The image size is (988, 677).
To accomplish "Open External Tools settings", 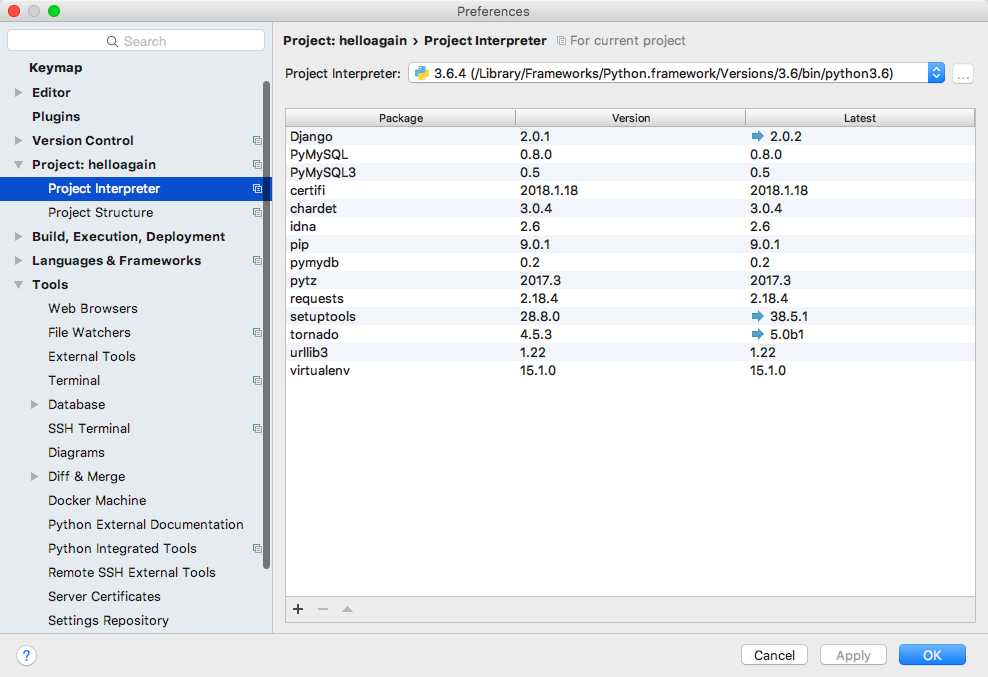I will (x=91, y=356).
